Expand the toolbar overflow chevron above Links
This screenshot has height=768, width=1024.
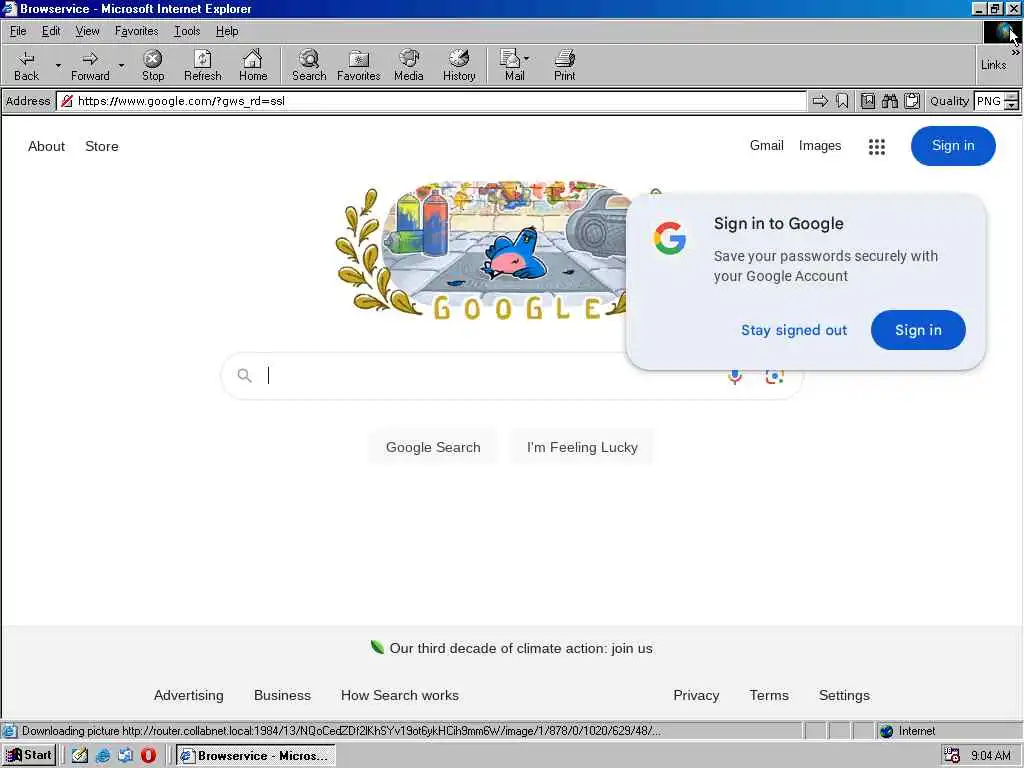pos(1015,52)
